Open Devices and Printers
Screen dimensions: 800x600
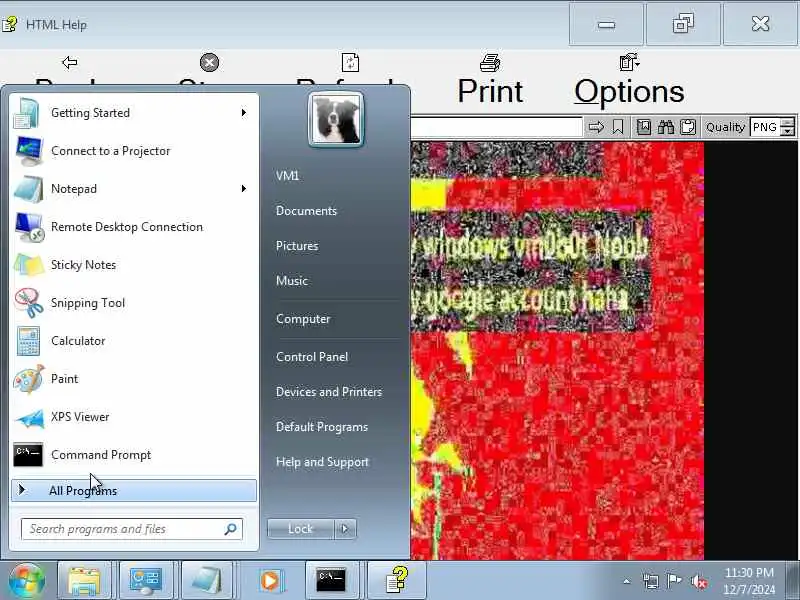(x=329, y=392)
